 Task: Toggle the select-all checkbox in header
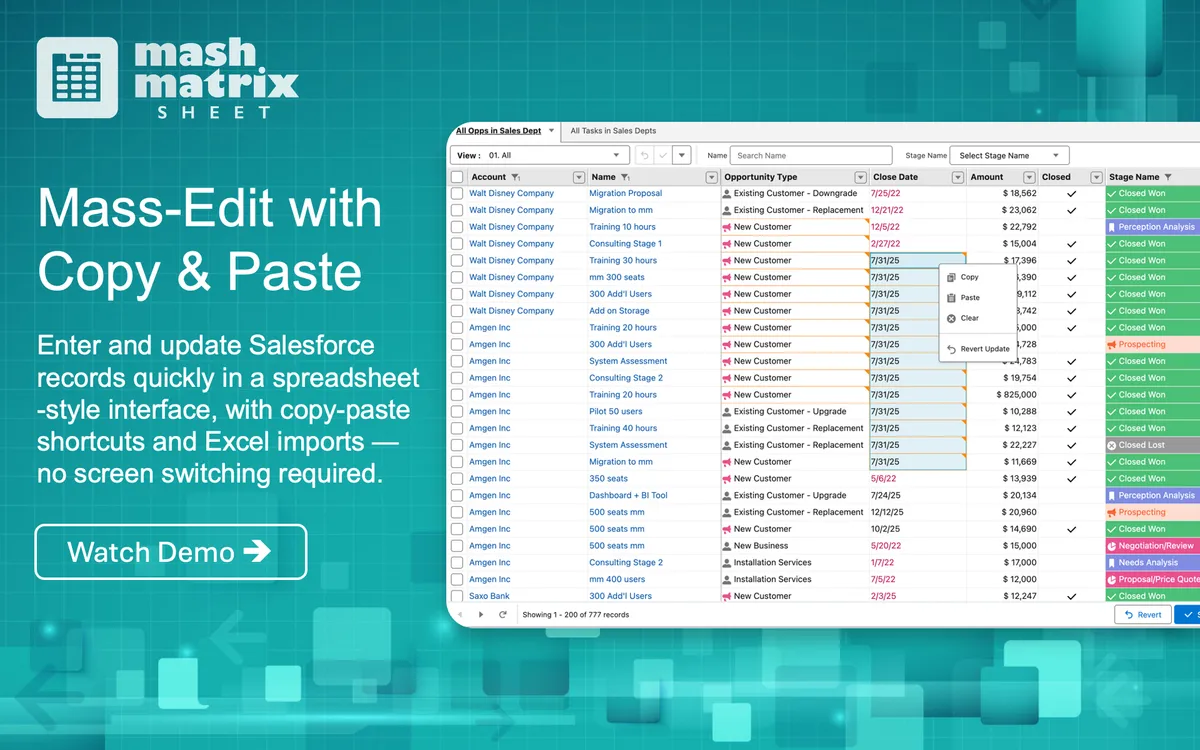point(457,177)
